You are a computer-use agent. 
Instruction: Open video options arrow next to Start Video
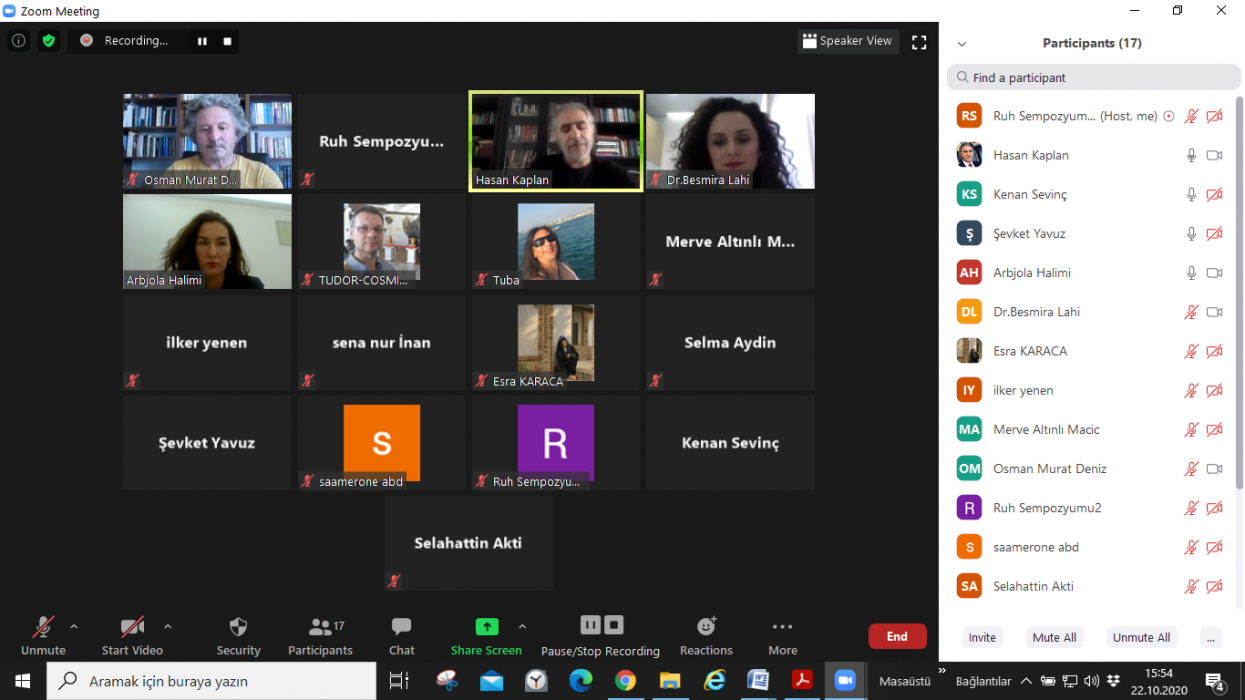coord(167,627)
